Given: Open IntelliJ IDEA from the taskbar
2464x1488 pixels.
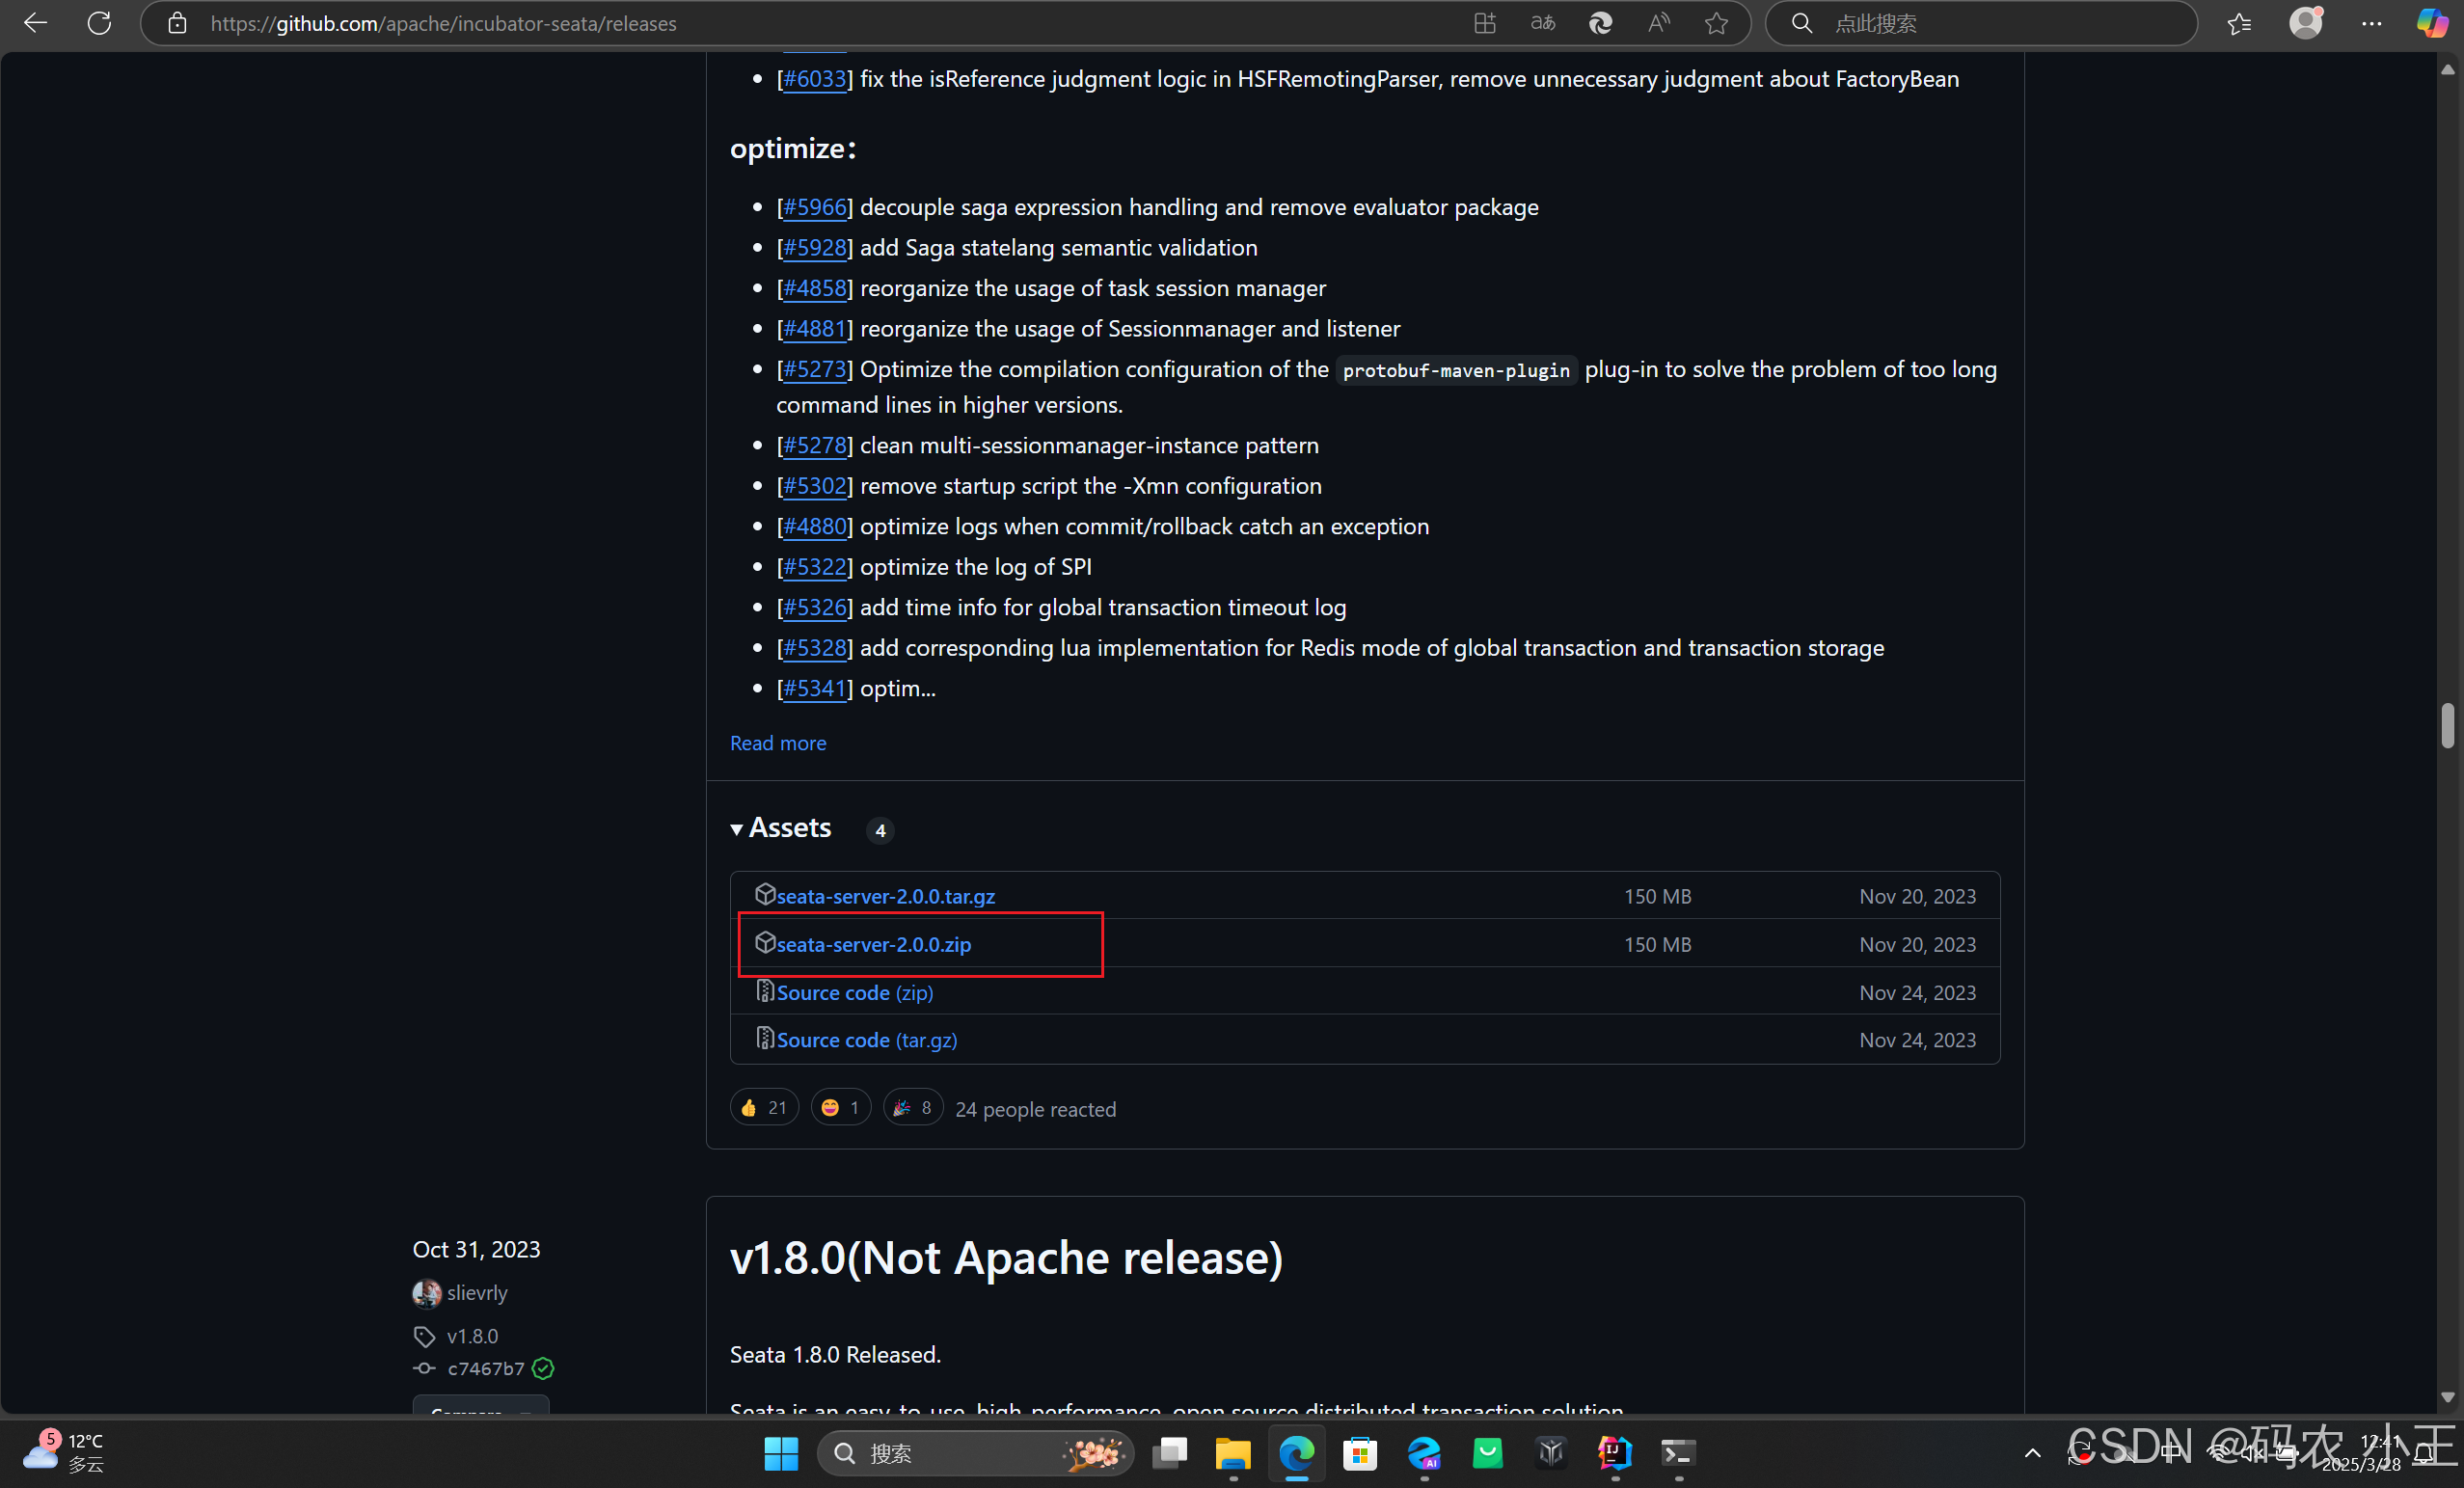Looking at the screenshot, I should click(x=1615, y=1453).
